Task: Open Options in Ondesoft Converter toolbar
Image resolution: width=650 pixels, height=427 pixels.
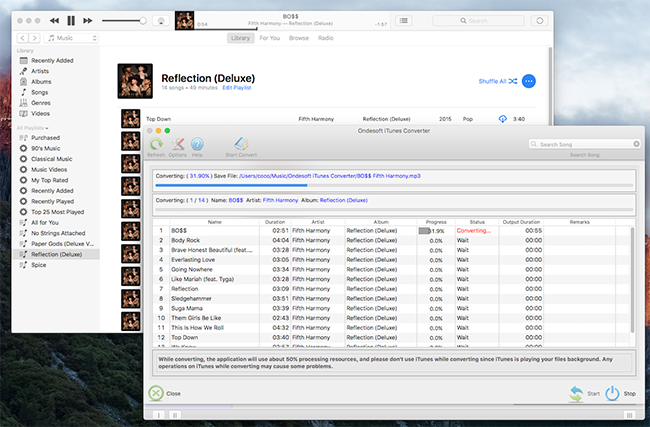Action: coord(177,147)
